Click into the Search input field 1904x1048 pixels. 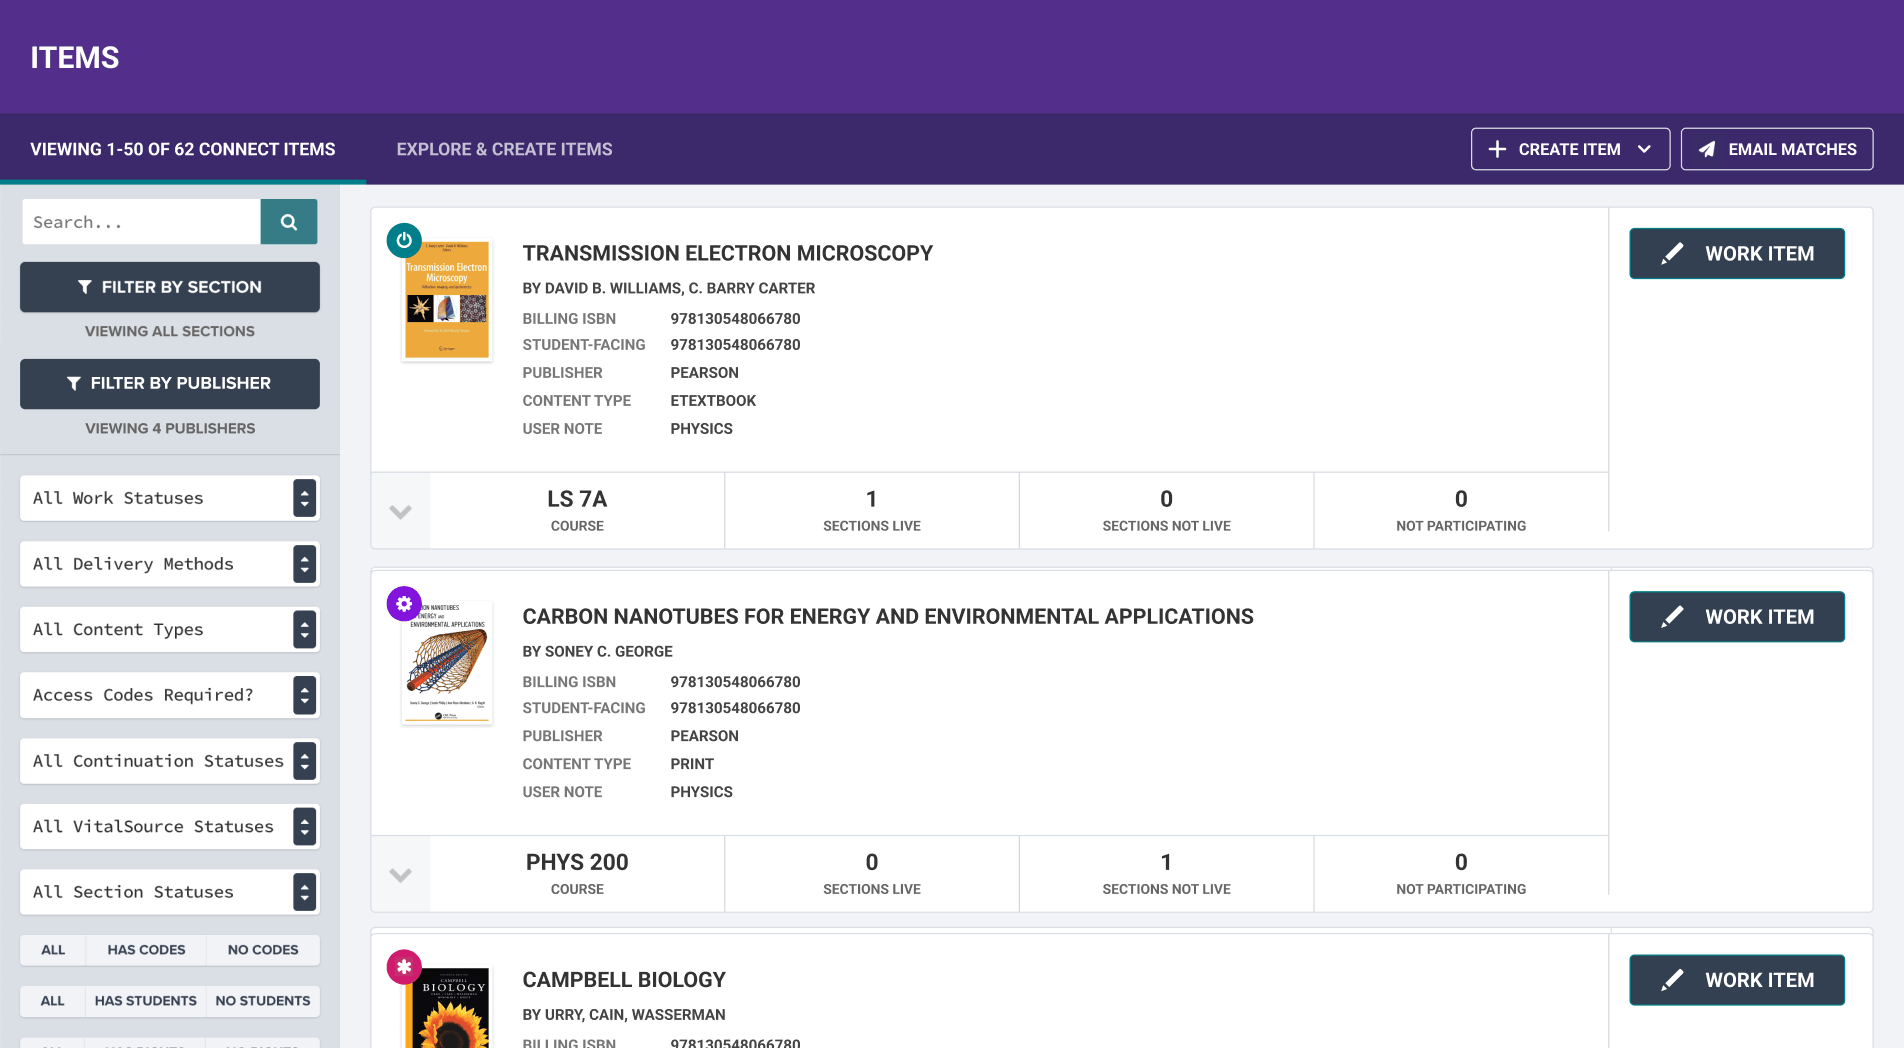pyautogui.click(x=141, y=222)
